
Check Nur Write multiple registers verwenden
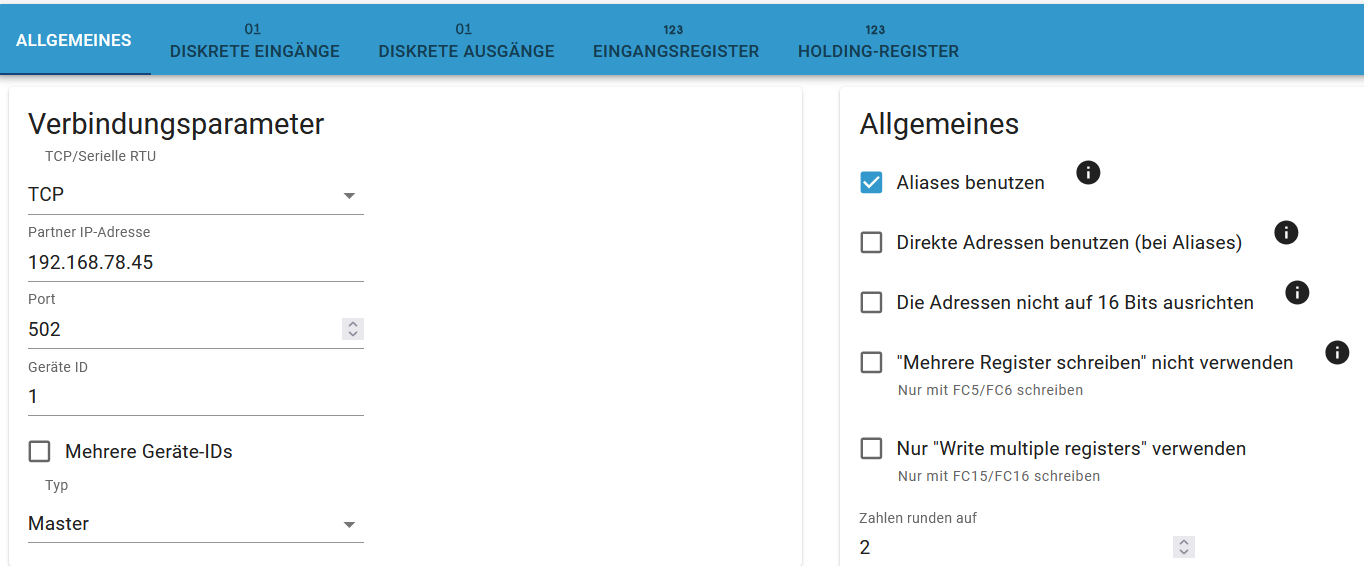coord(871,449)
